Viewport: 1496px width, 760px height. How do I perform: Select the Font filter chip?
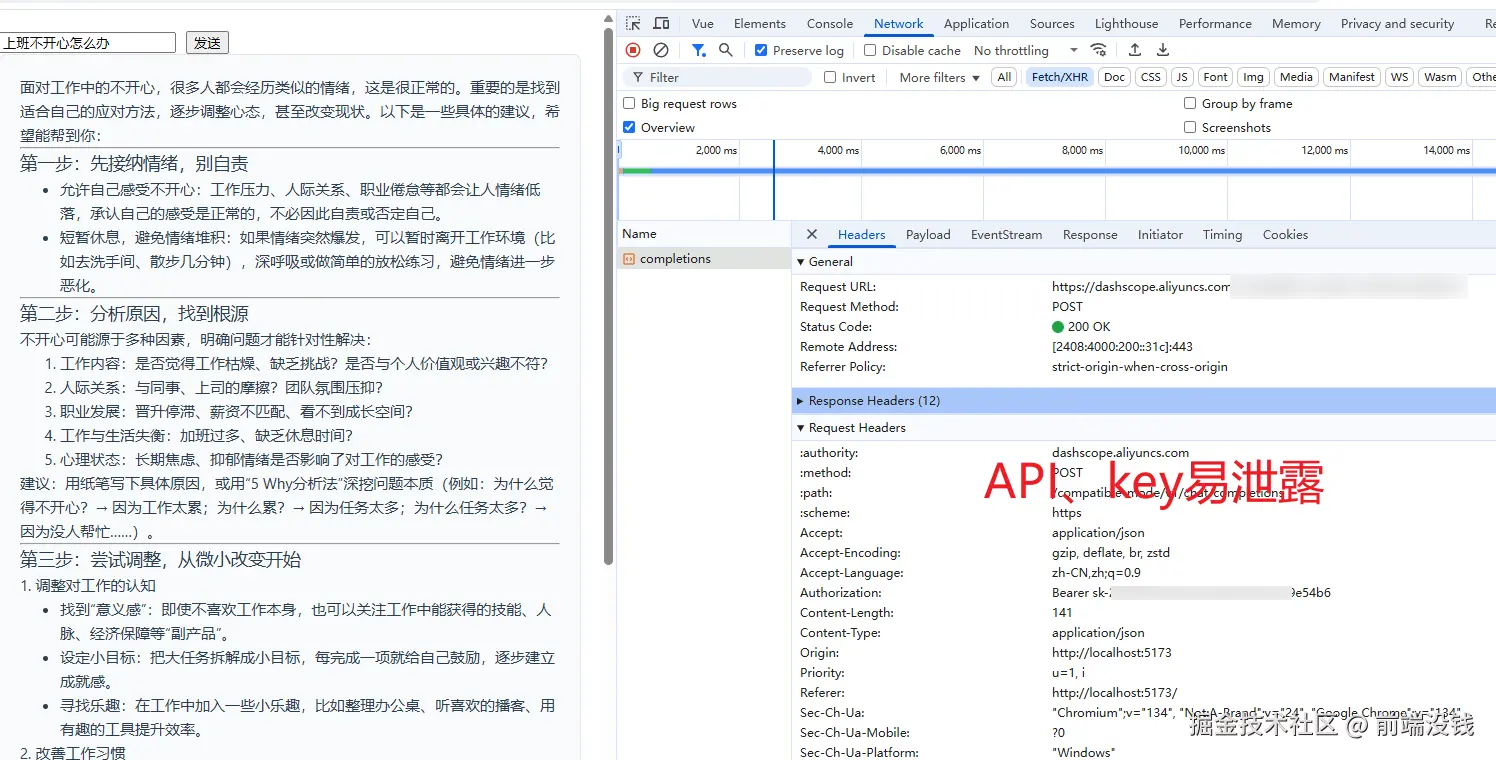pos(1215,77)
